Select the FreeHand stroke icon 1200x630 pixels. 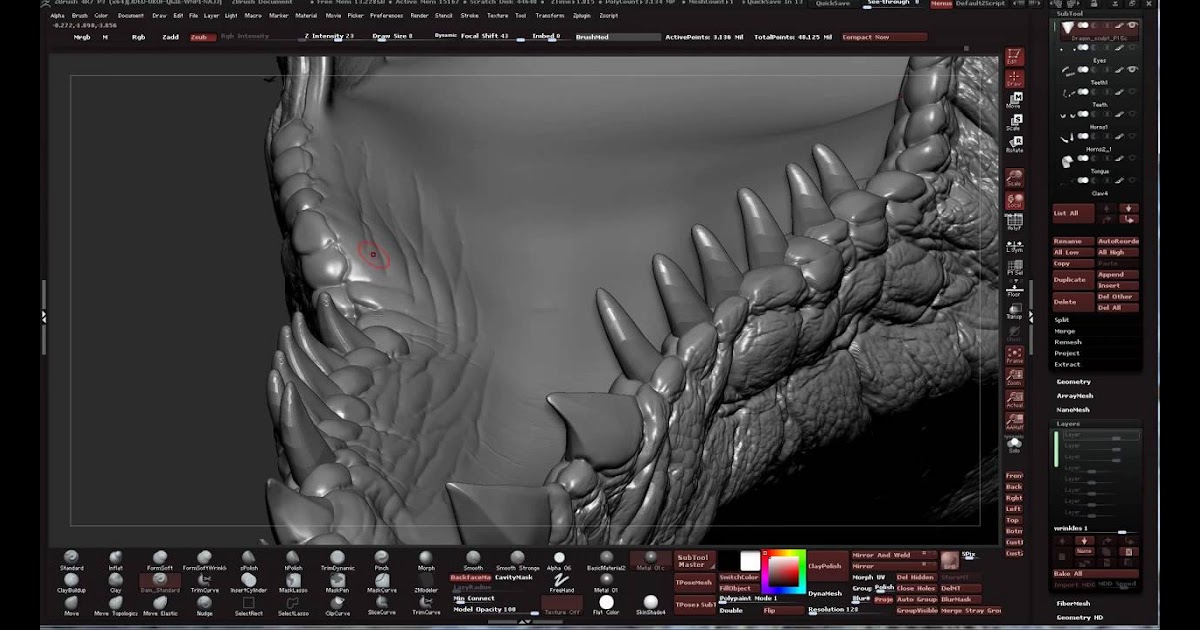[x=562, y=582]
